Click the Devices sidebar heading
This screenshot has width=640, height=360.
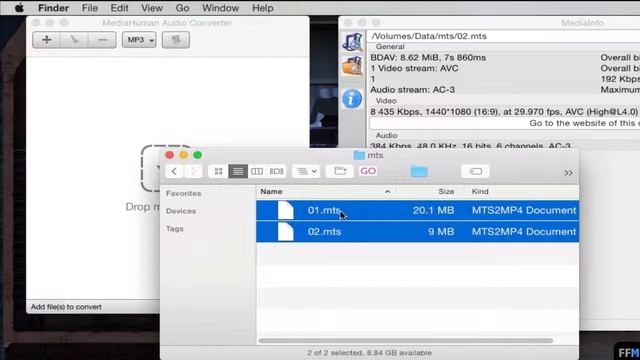[181, 211]
